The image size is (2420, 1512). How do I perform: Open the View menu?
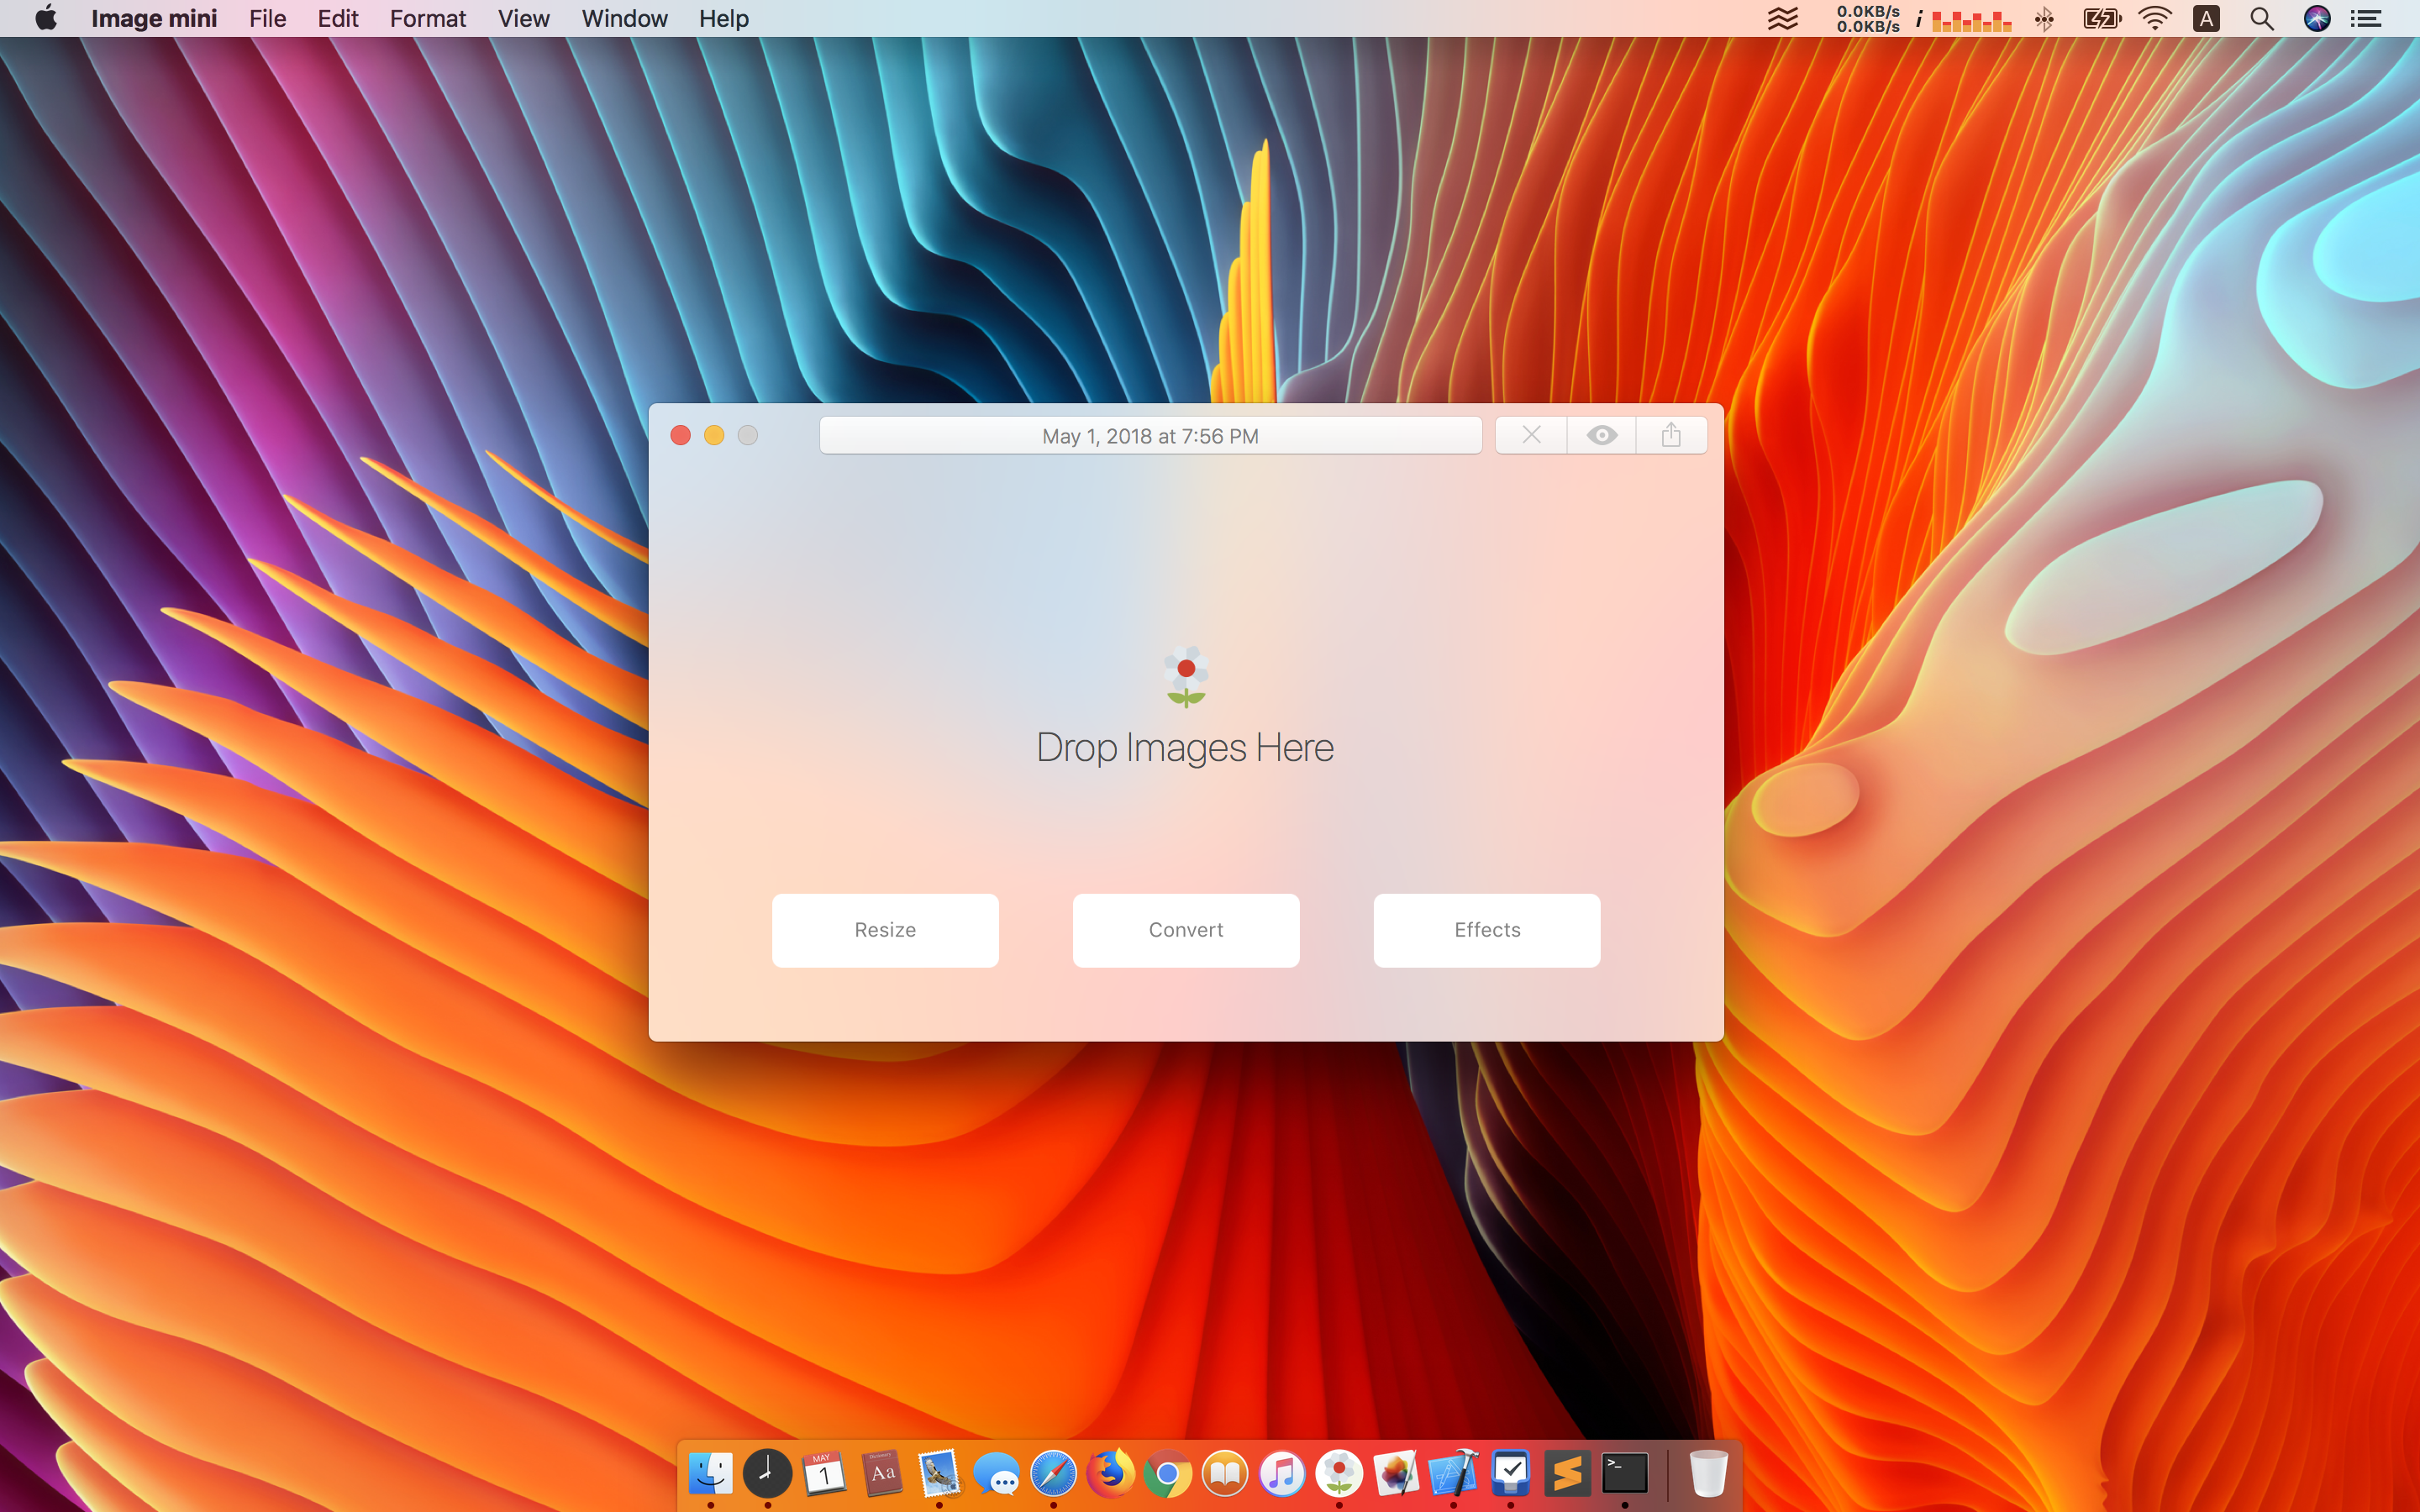pyautogui.click(x=523, y=18)
